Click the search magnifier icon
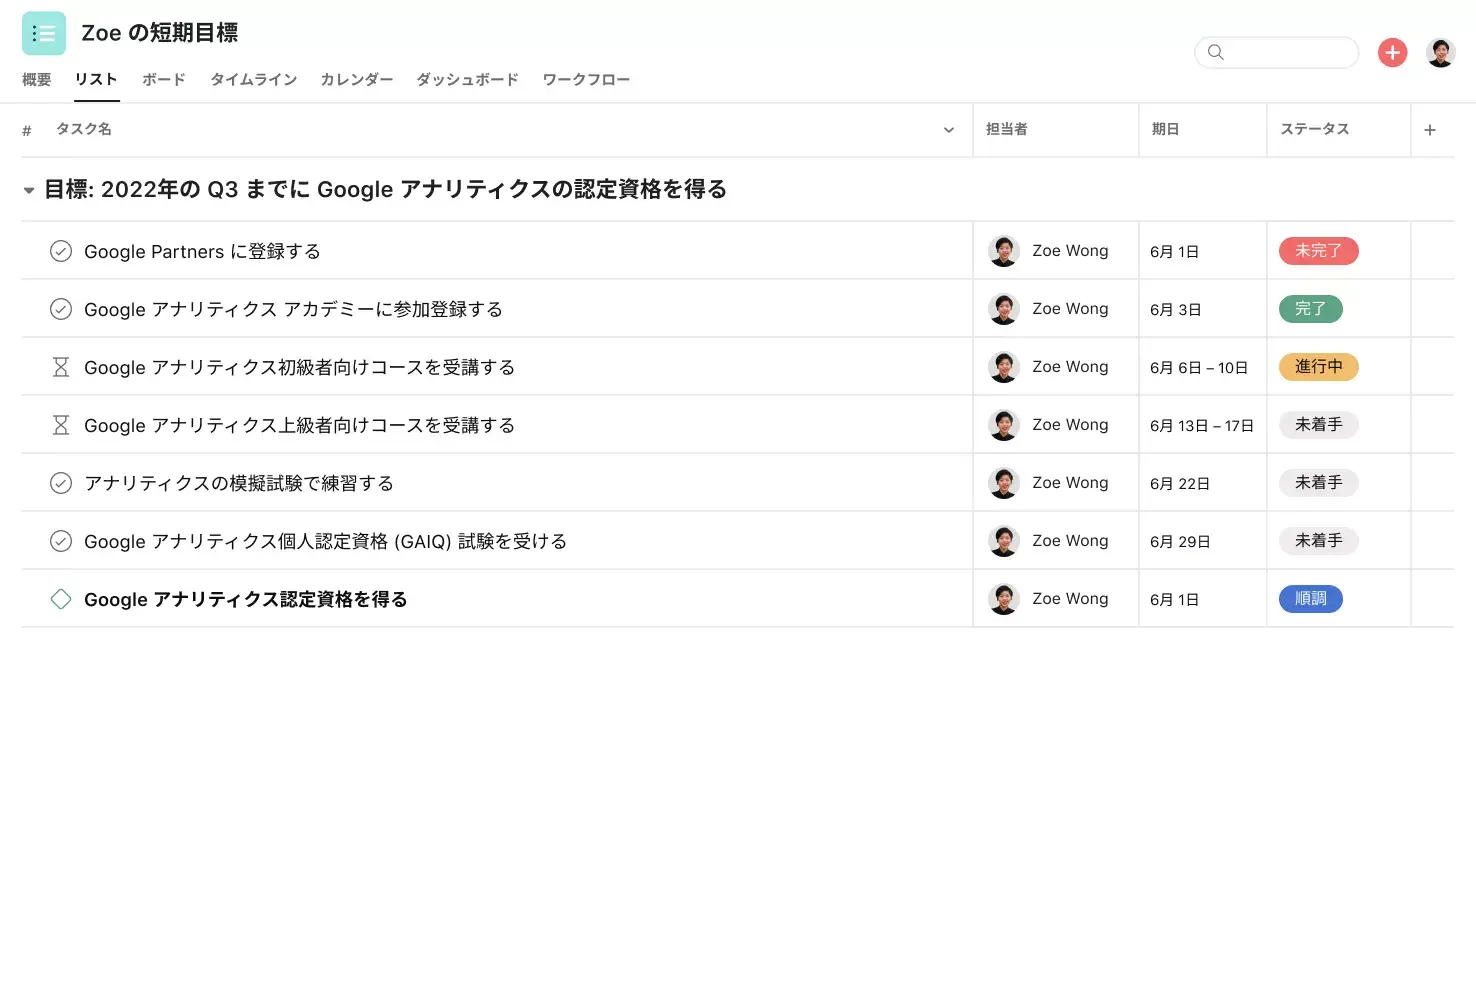This screenshot has width=1476, height=984. point(1216,52)
